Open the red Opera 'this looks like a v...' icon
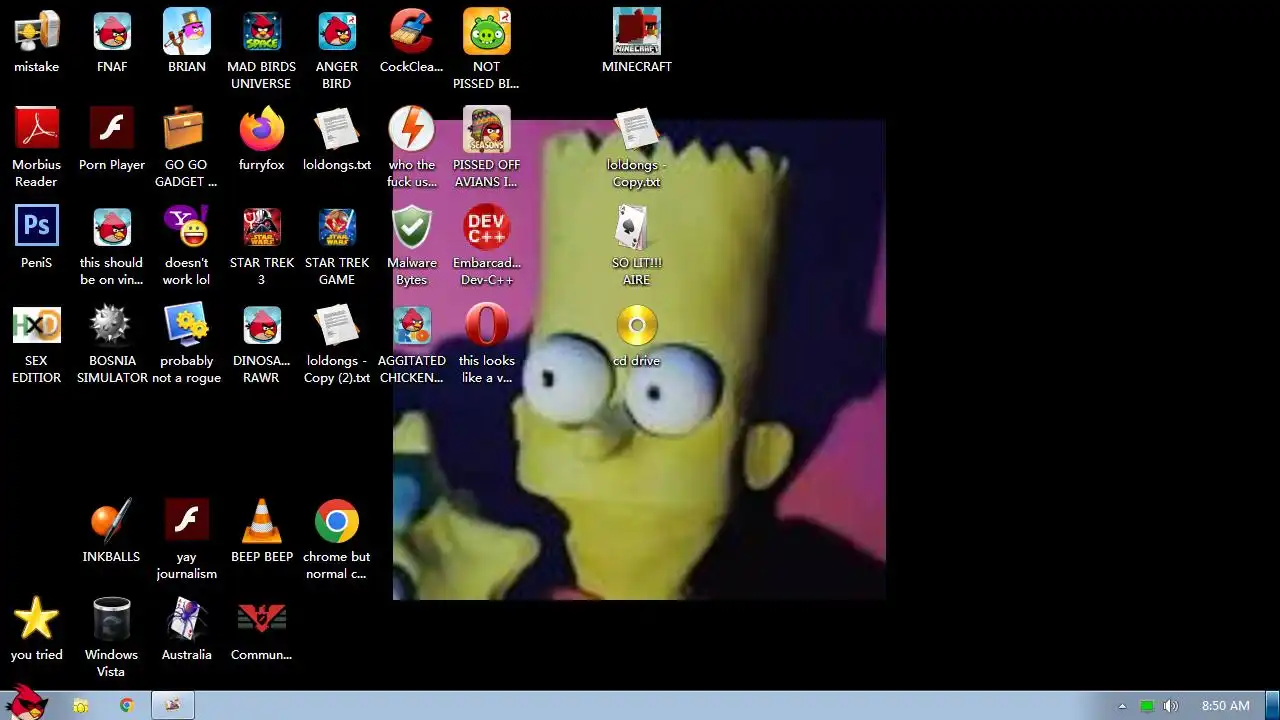The image size is (1280, 720). [487, 344]
